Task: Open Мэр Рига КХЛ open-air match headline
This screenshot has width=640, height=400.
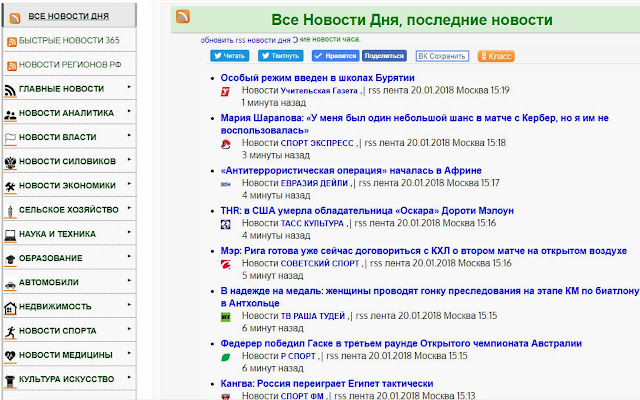Action: tap(424, 251)
